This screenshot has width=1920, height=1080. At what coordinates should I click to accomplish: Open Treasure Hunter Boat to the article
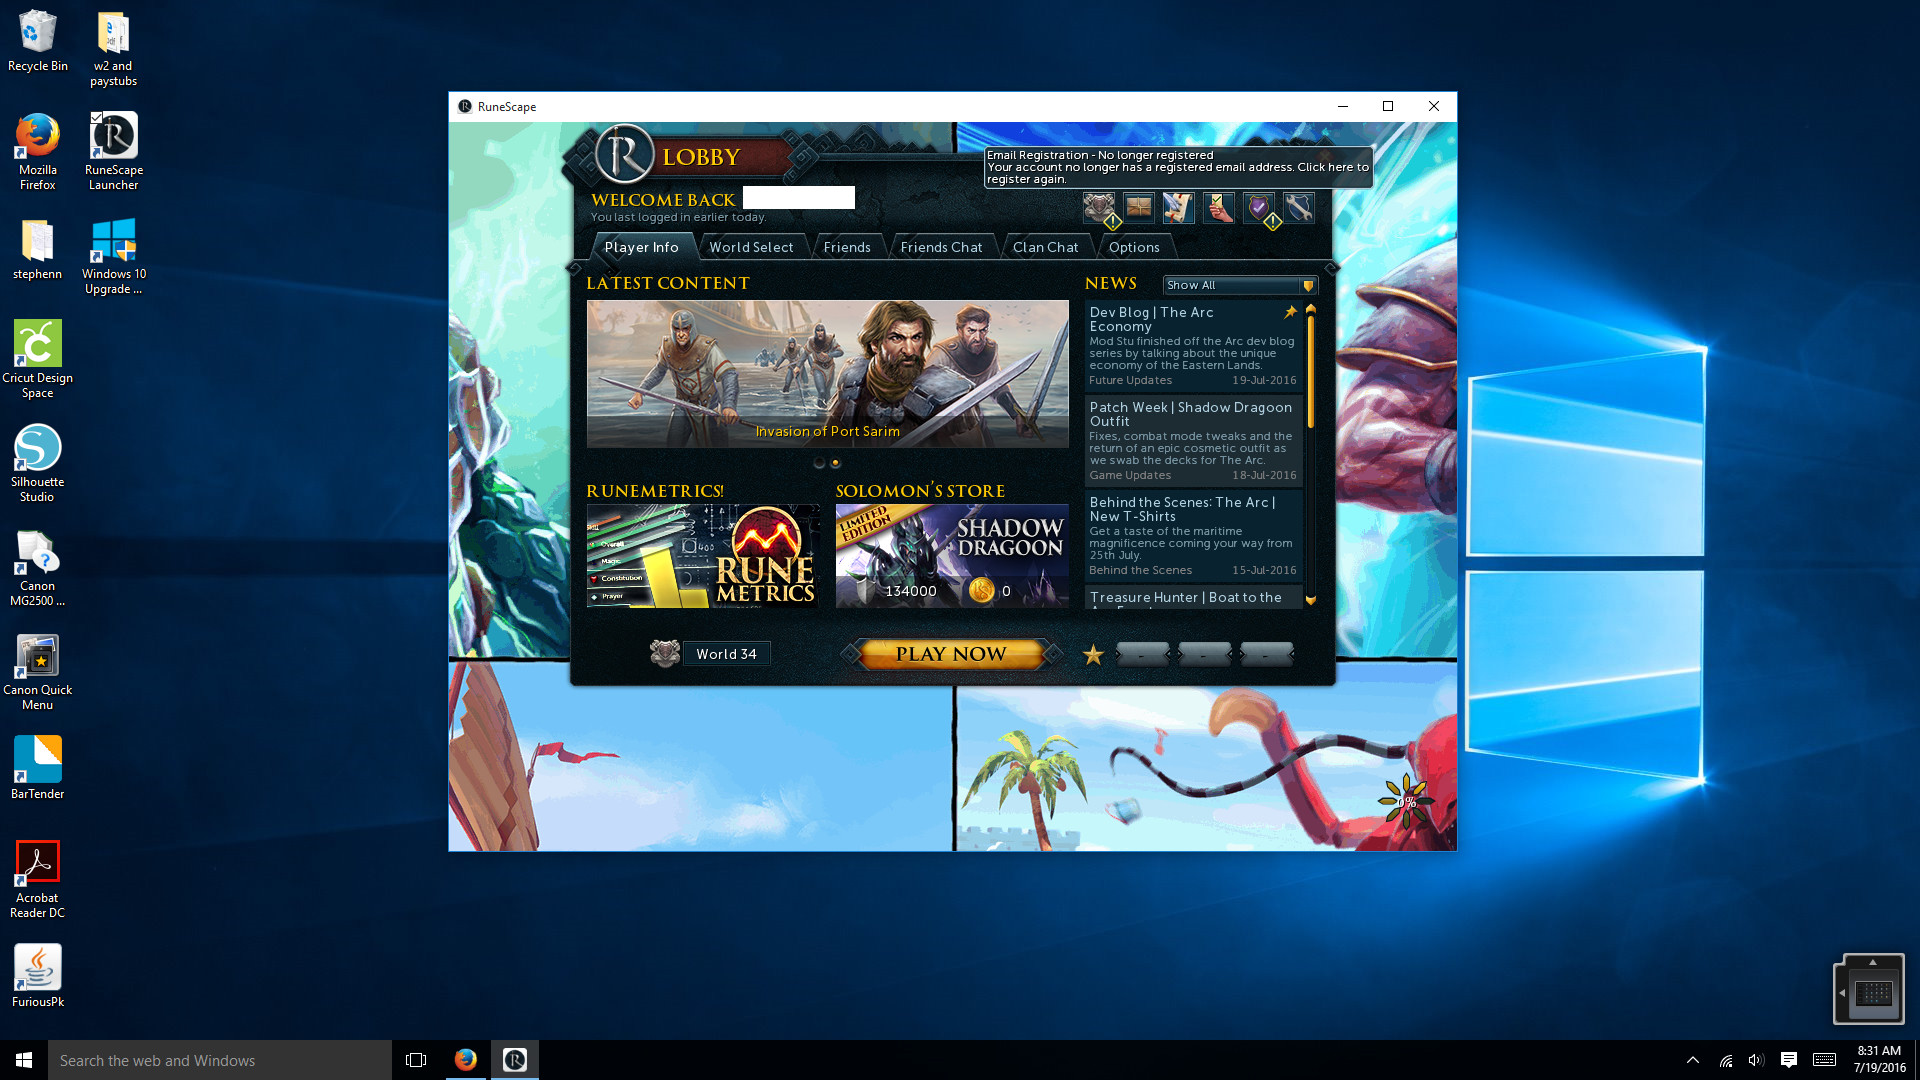(x=1193, y=597)
